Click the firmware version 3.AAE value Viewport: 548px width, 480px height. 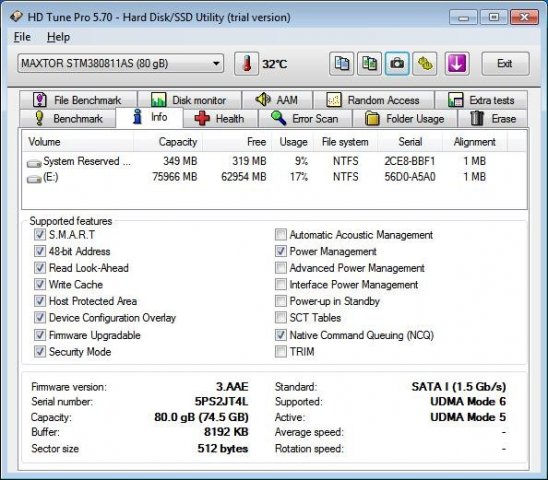(232, 387)
